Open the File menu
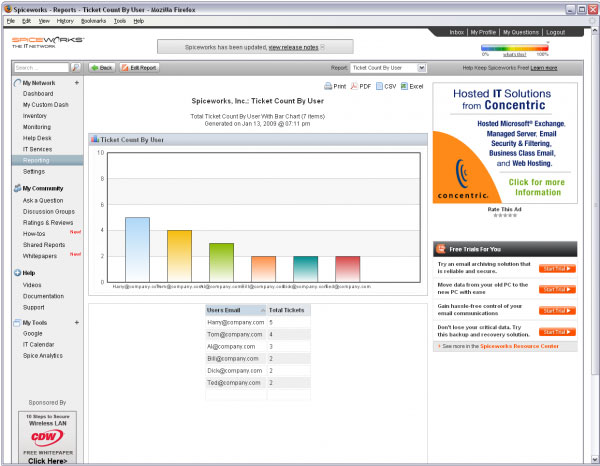The image size is (600, 466). 11,21
